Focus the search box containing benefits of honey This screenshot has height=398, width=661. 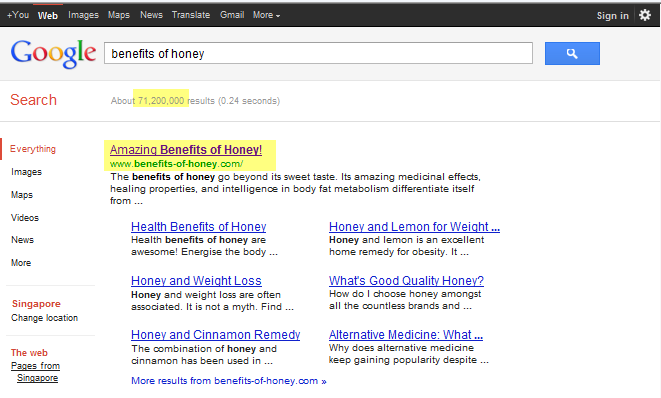click(x=318, y=53)
